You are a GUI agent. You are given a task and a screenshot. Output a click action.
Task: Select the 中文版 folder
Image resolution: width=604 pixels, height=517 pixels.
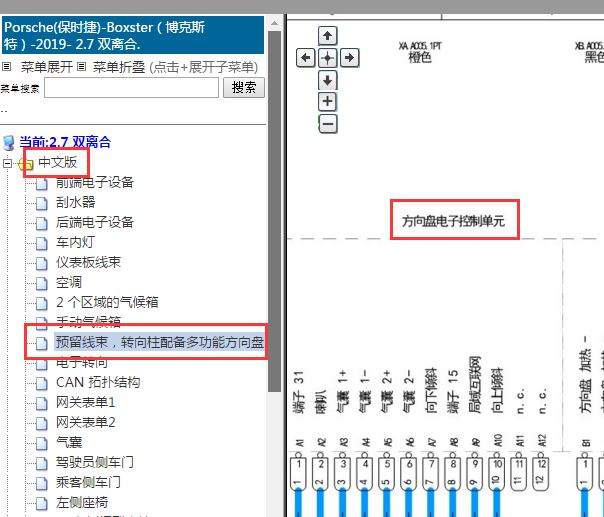tap(57, 162)
